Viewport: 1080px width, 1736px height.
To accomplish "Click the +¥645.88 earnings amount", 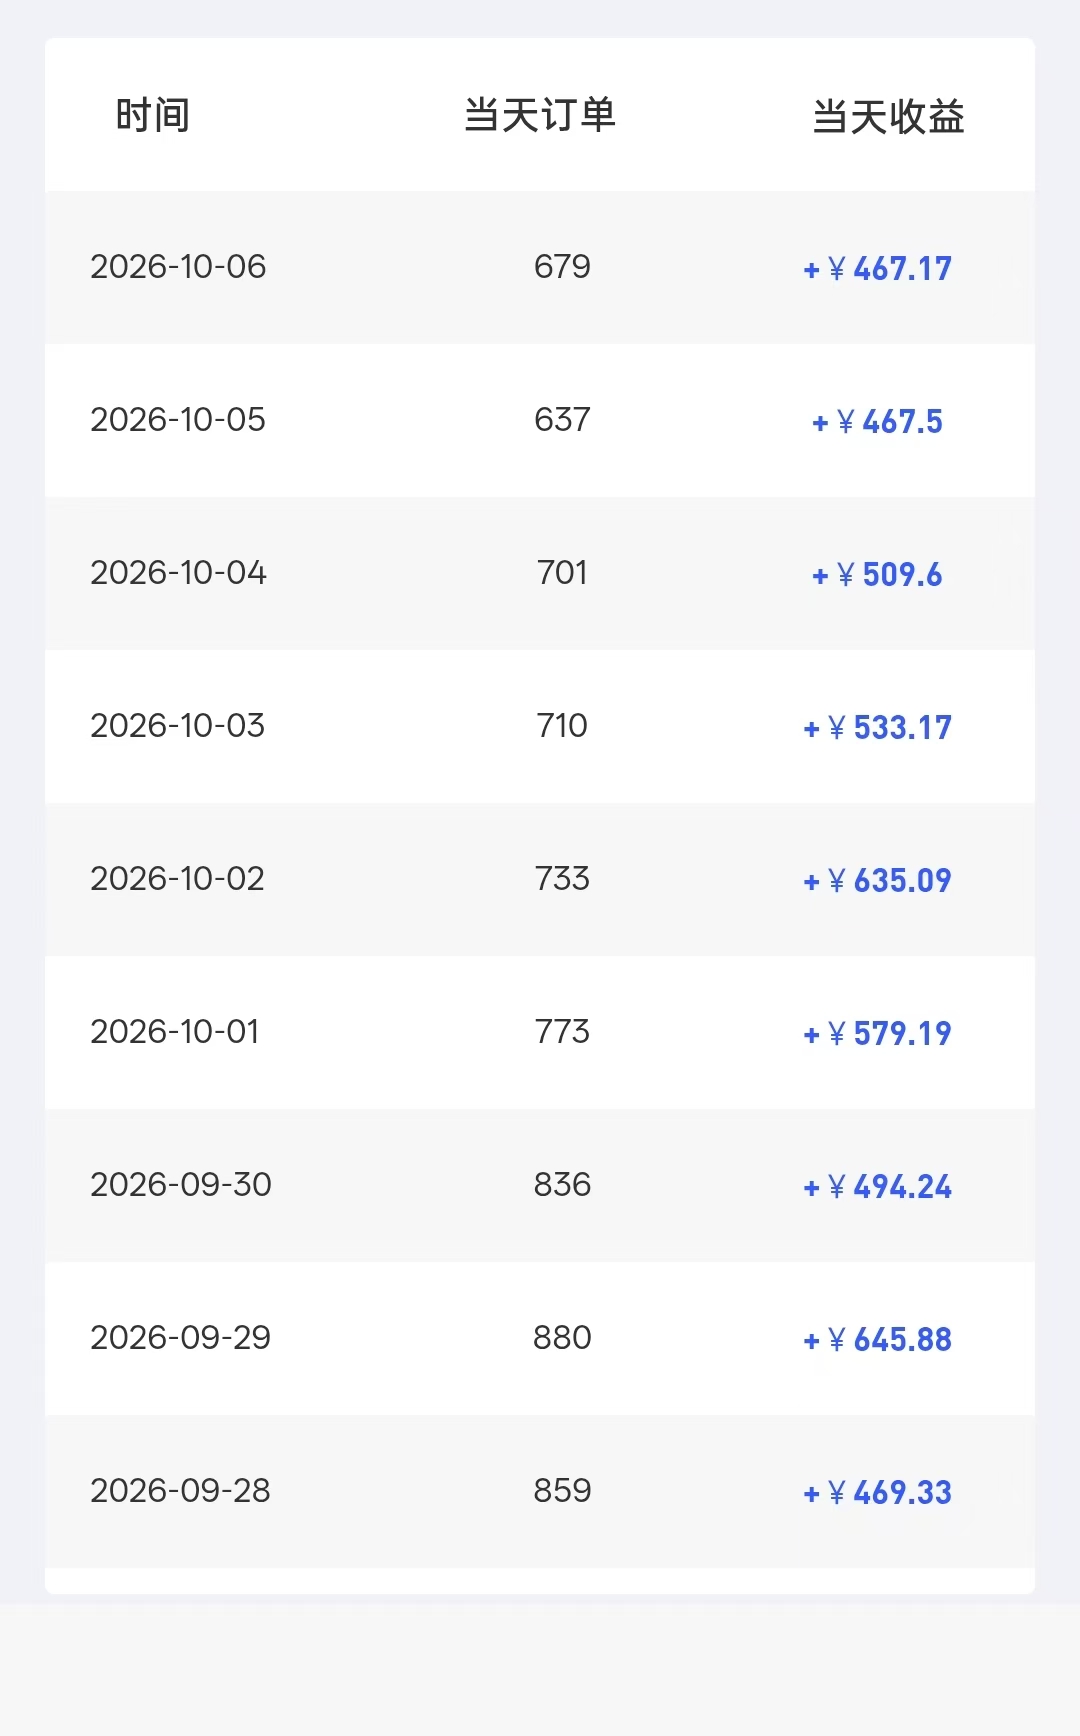I will pyautogui.click(x=878, y=1339).
